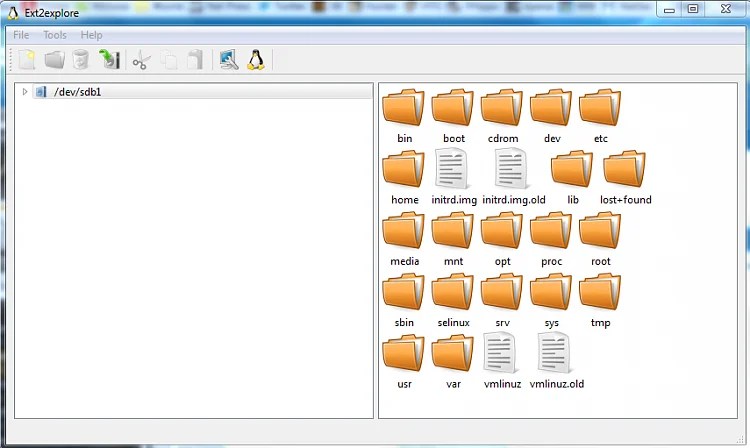Click the Ext2explore title bar penguin icon
750x448 pixels.
13,12
